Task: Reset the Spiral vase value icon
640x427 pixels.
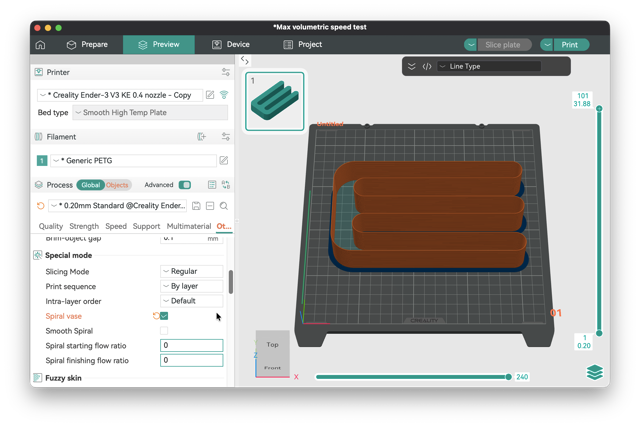Action: pos(156,316)
